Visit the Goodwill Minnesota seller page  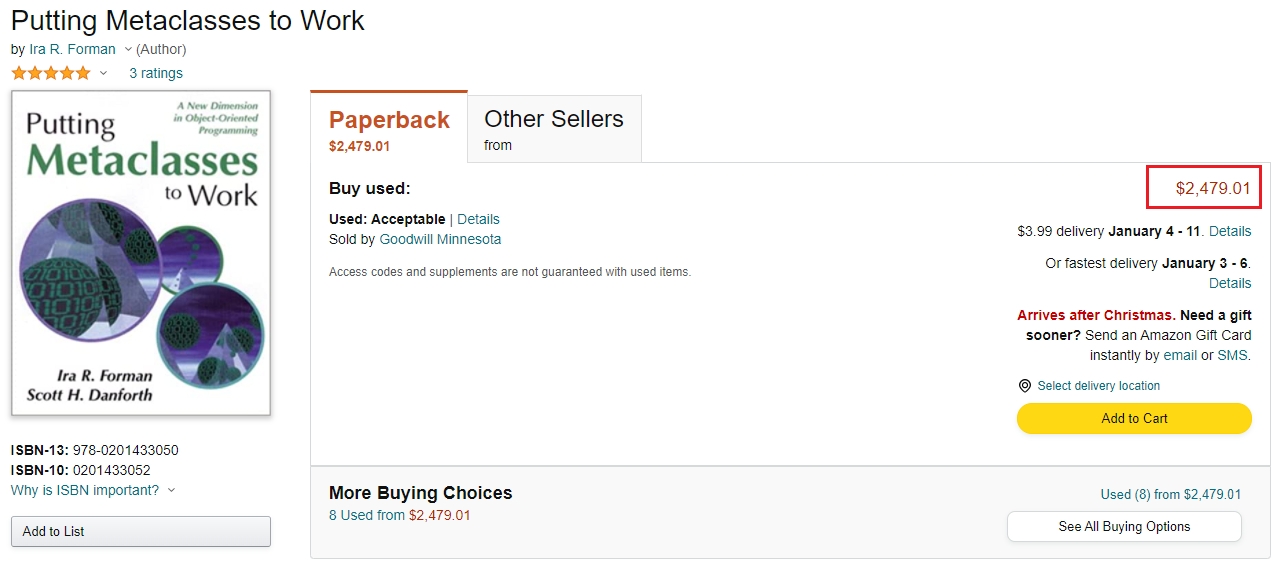[440, 239]
